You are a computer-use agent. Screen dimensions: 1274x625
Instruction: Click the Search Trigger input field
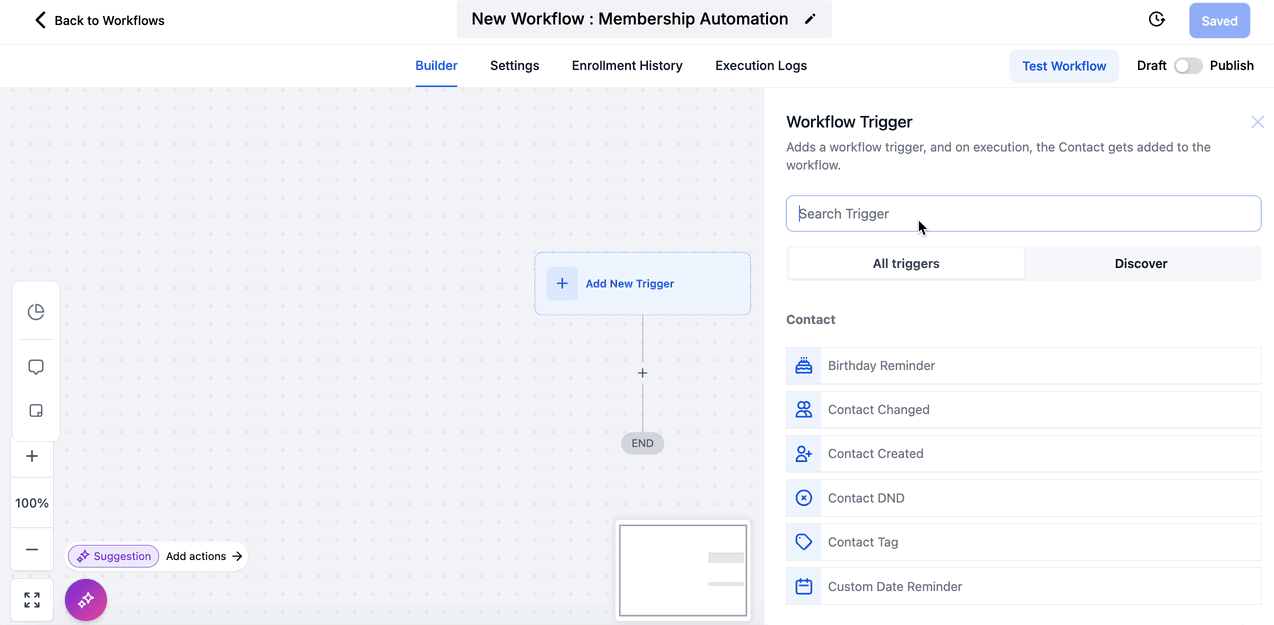1023,214
